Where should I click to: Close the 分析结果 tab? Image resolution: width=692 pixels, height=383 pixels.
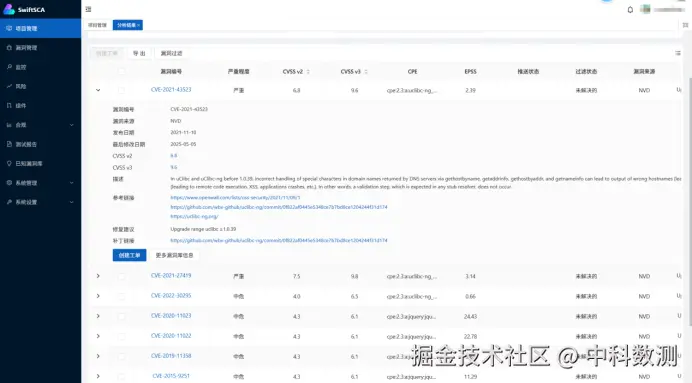(x=139, y=25)
